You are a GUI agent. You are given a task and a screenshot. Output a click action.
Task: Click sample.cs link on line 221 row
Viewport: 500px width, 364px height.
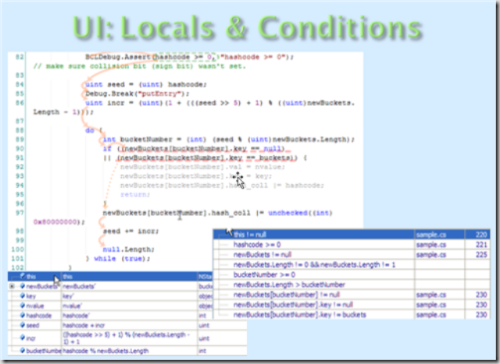(431, 245)
